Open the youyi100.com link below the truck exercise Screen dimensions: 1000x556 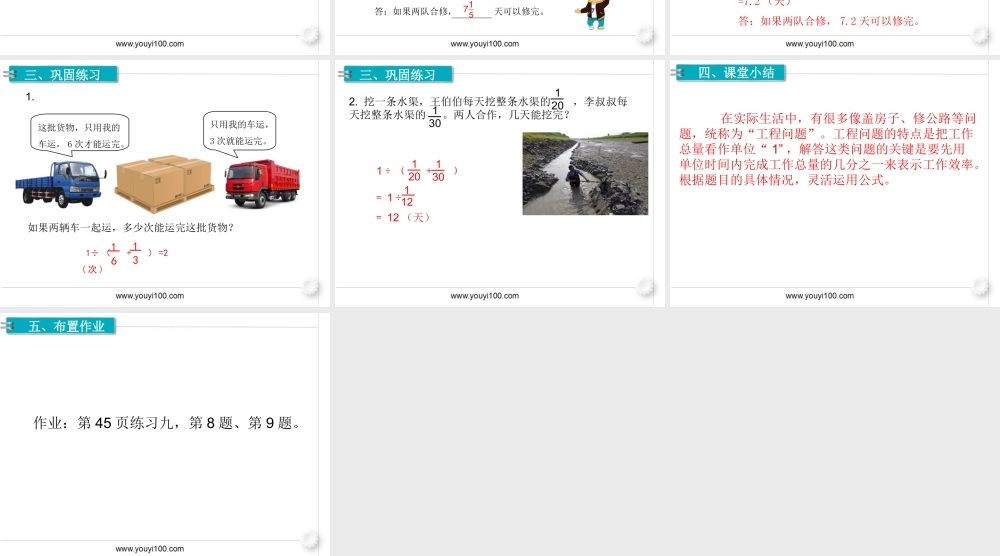pyautogui.click(x=150, y=296)
